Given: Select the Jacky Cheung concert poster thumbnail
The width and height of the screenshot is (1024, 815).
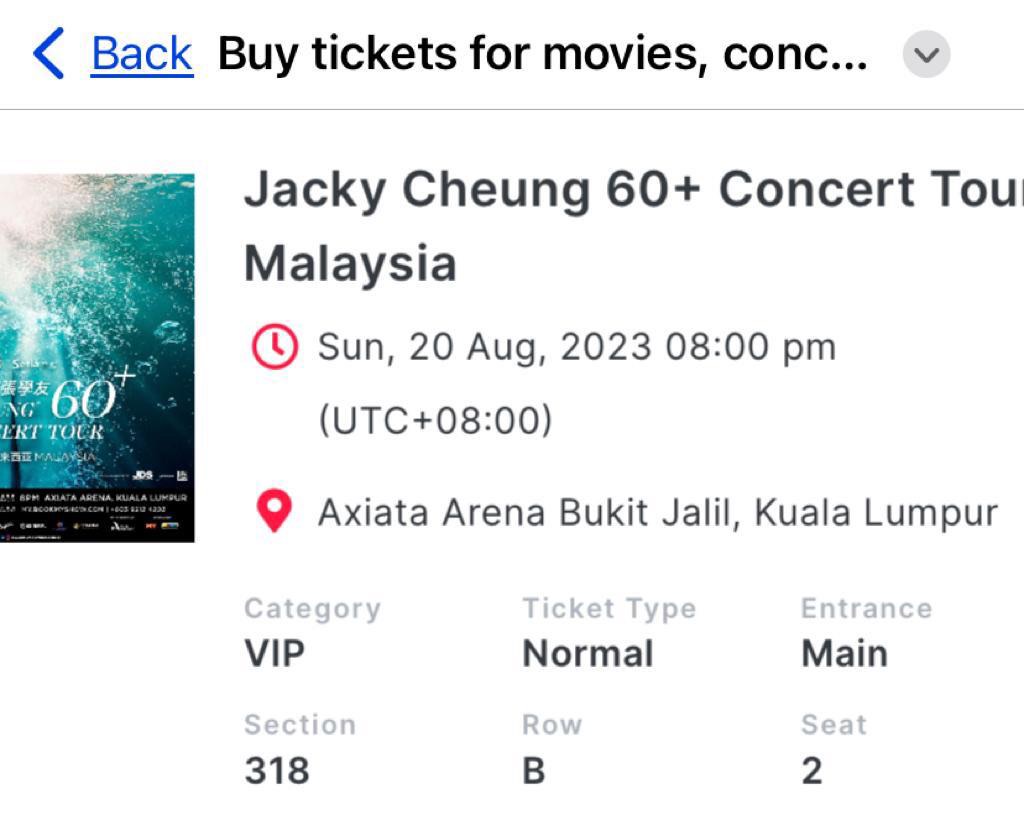Looking at the screenshot, I should pyautogui.click(x=97, y=356).
